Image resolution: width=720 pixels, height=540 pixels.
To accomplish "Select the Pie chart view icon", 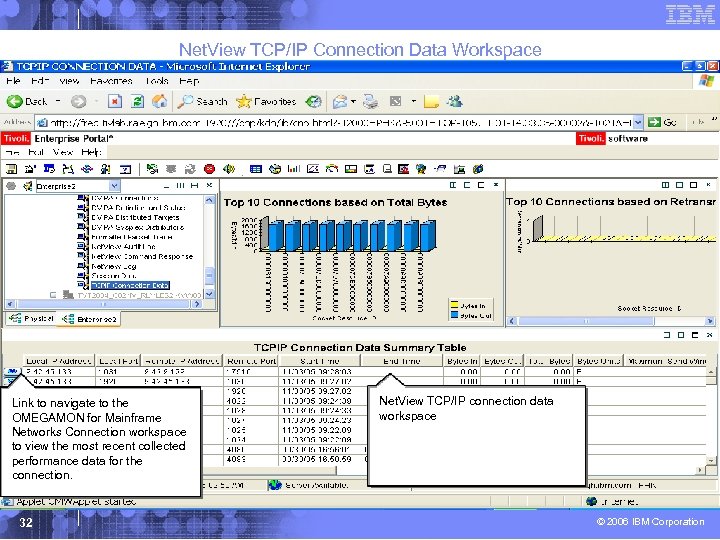I will point(275,169).
